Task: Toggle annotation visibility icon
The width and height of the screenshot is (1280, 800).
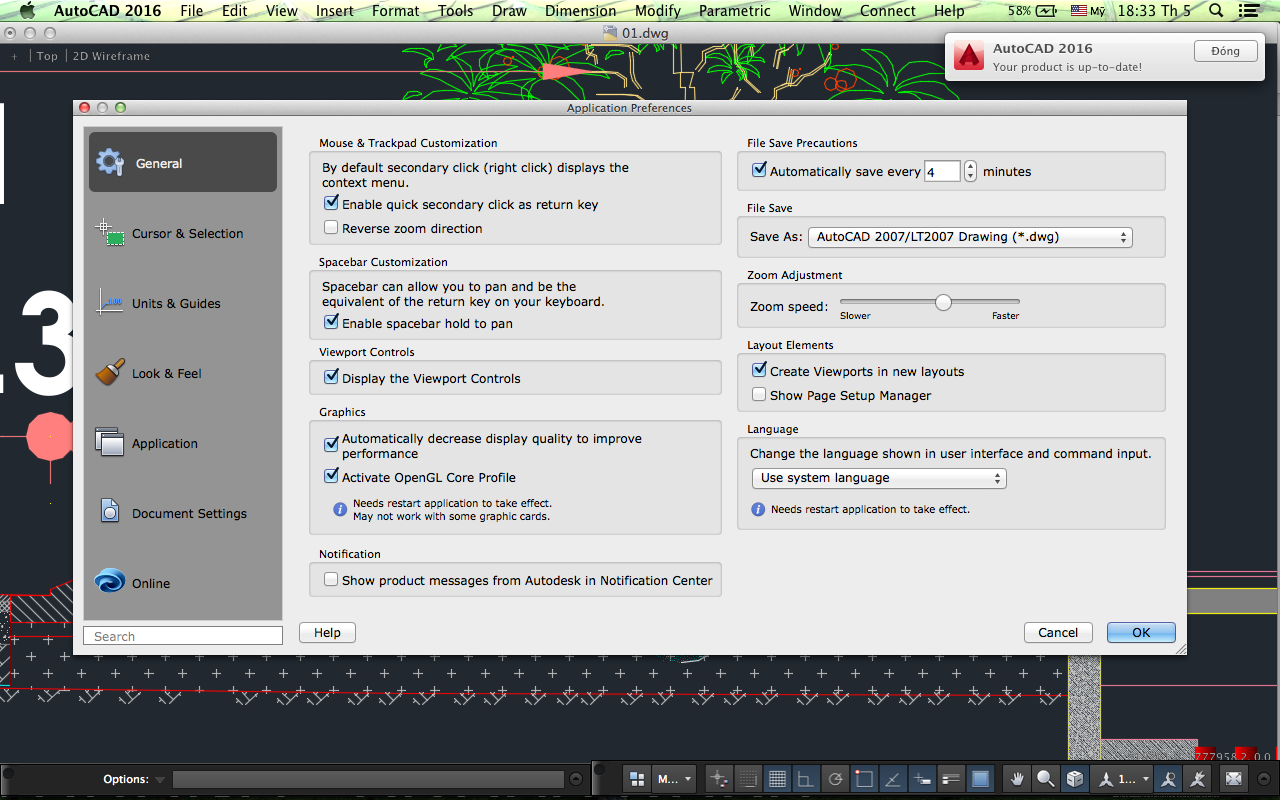Action: click(1168, 778)
